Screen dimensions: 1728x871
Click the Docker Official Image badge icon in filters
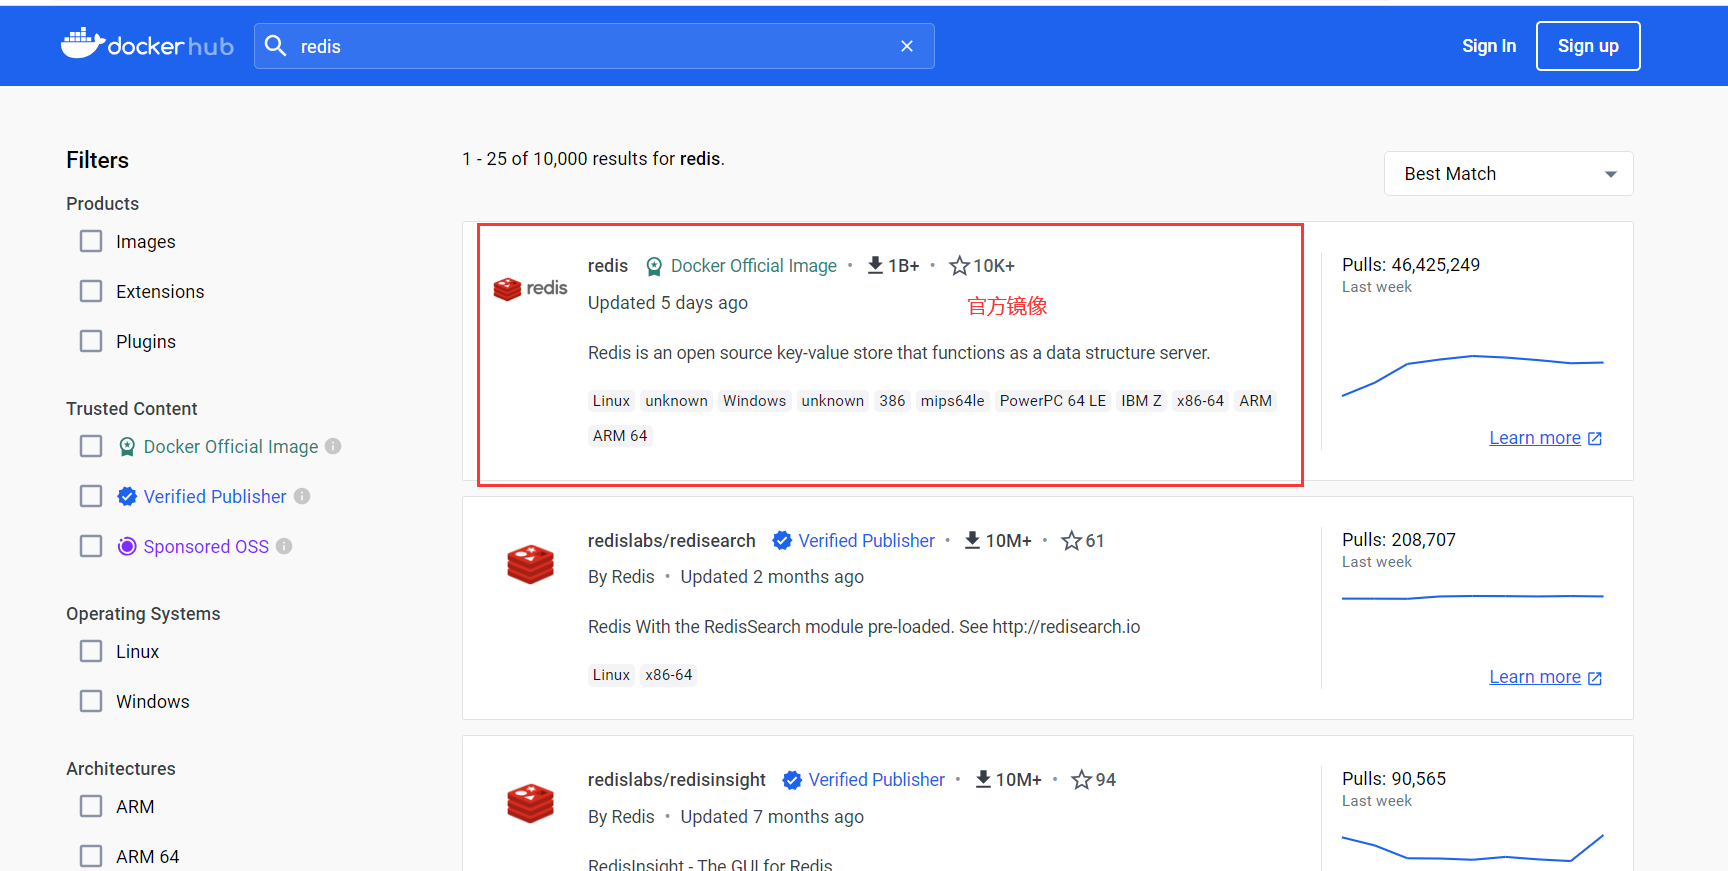click(127, 447)
